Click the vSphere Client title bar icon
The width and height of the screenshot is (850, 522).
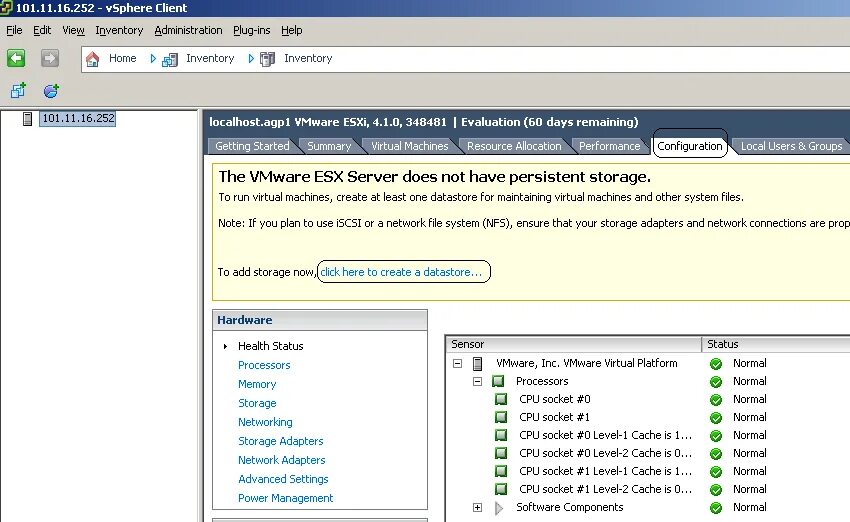click(x=5, y=8)
